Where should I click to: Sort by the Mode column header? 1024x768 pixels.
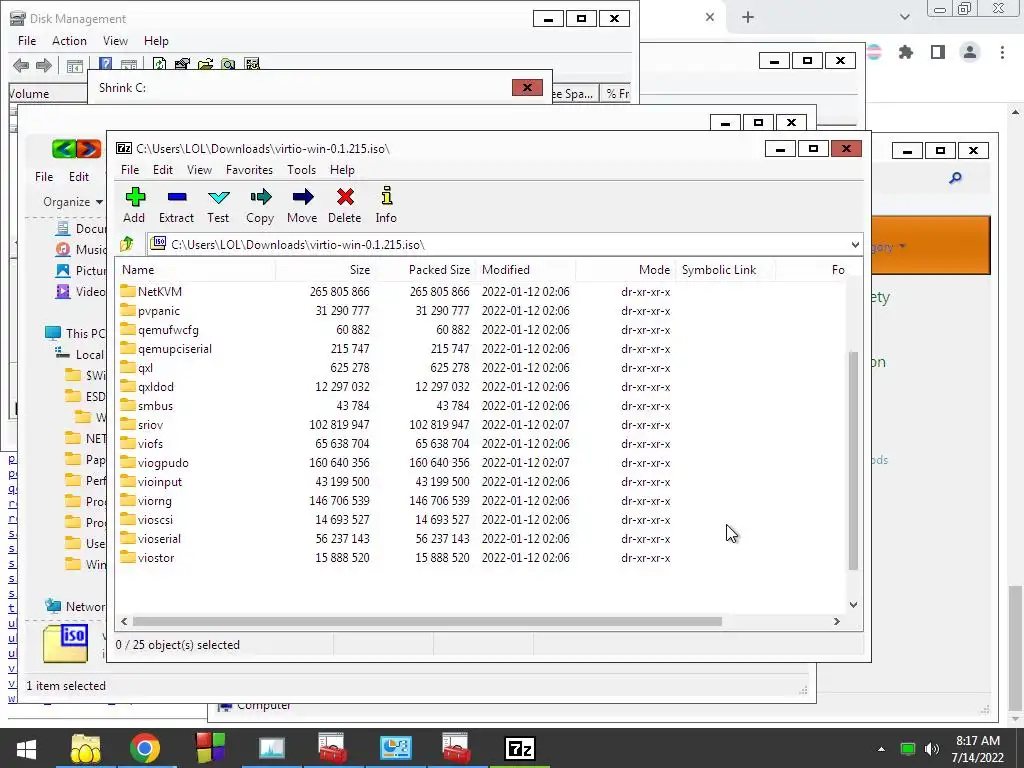(626, 270)
